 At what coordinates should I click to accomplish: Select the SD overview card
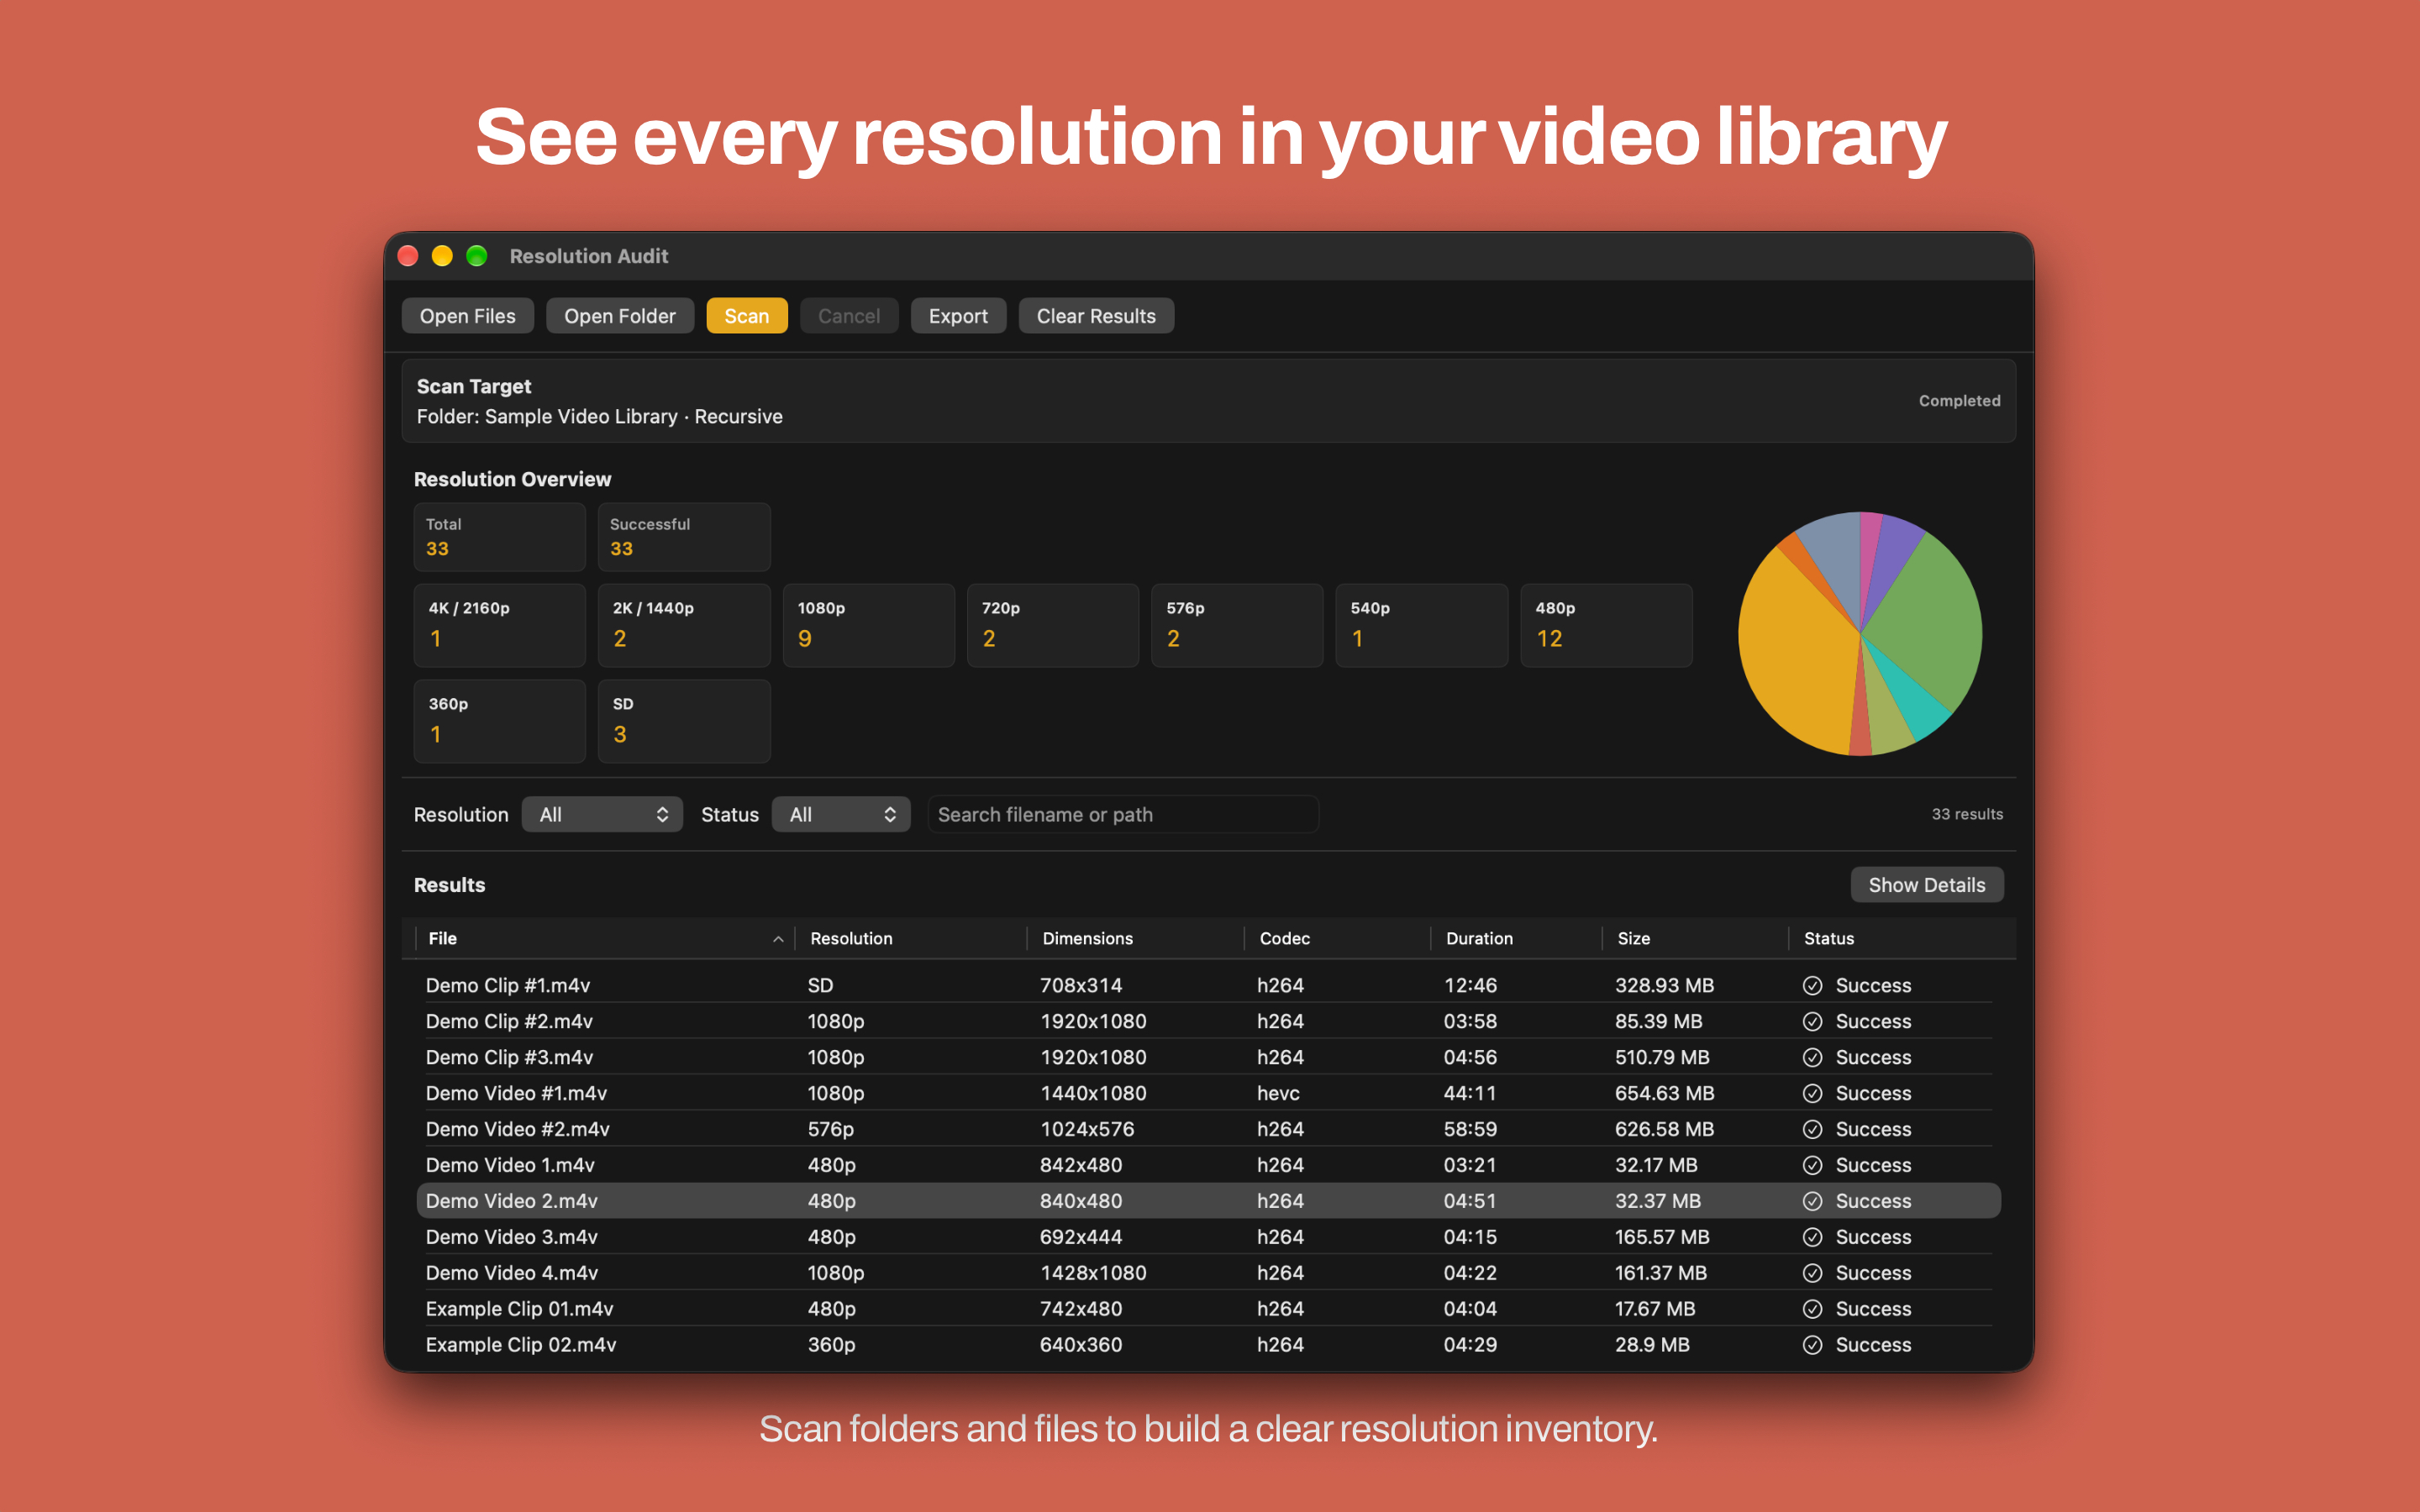pyautogui.click(x=684, y=721)
